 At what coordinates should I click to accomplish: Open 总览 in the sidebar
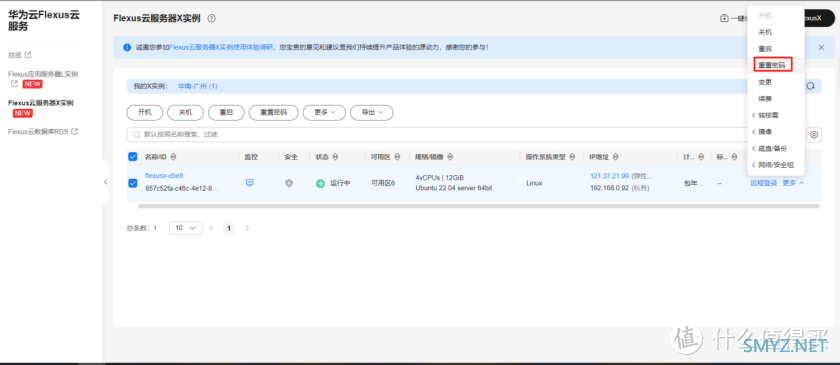pyautogui.click(x=15, y=55)
